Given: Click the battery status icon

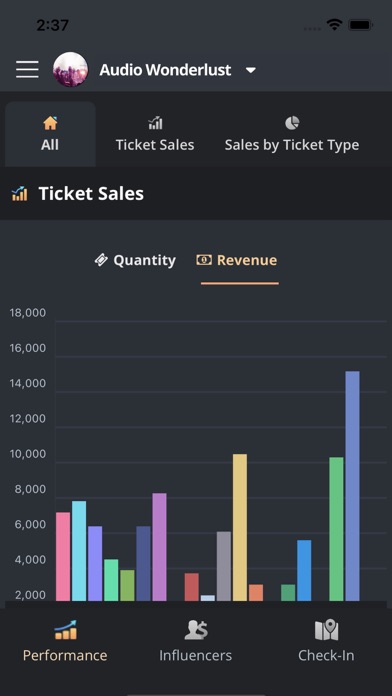Looking at the screenshot, I should pyautogui.click(x=360, y=25).
